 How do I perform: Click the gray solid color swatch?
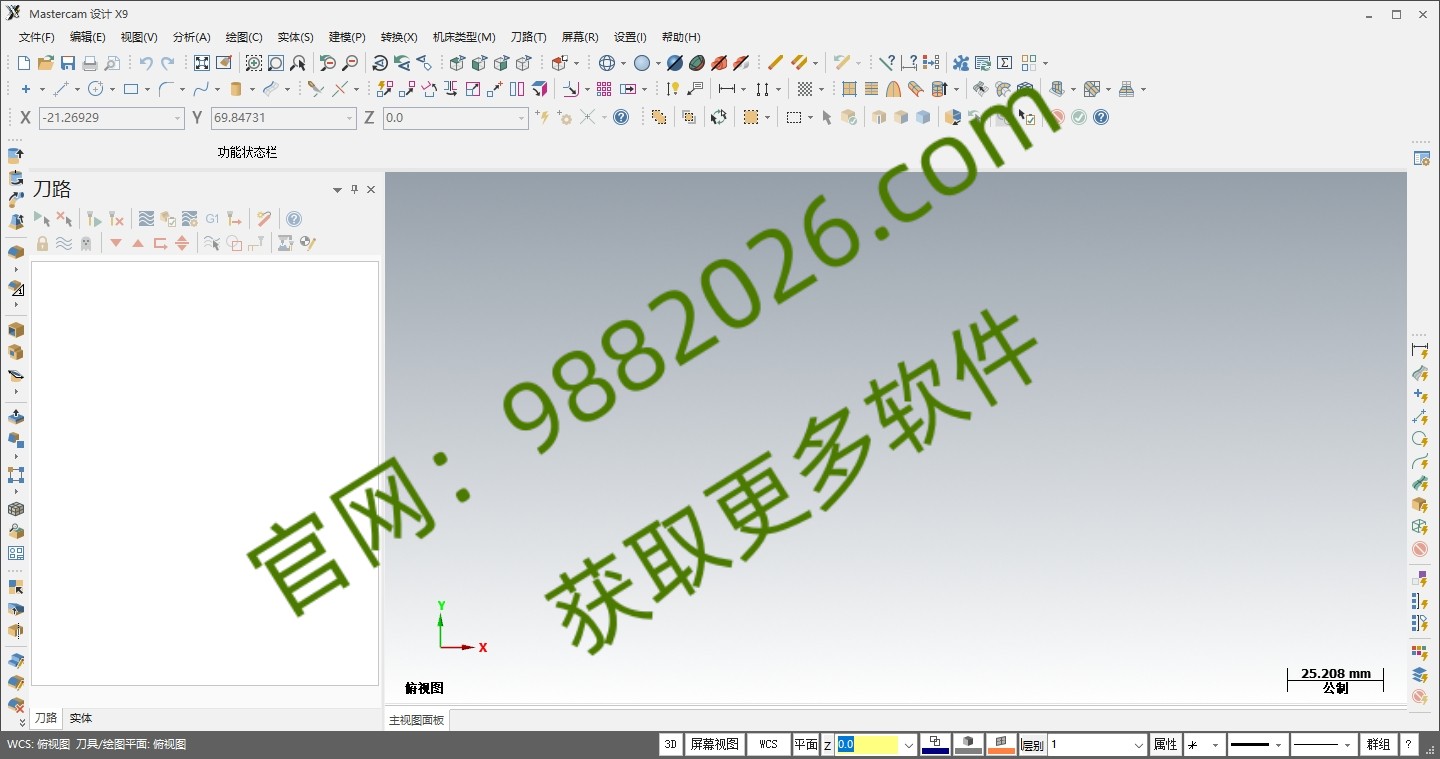coord(968,744)
